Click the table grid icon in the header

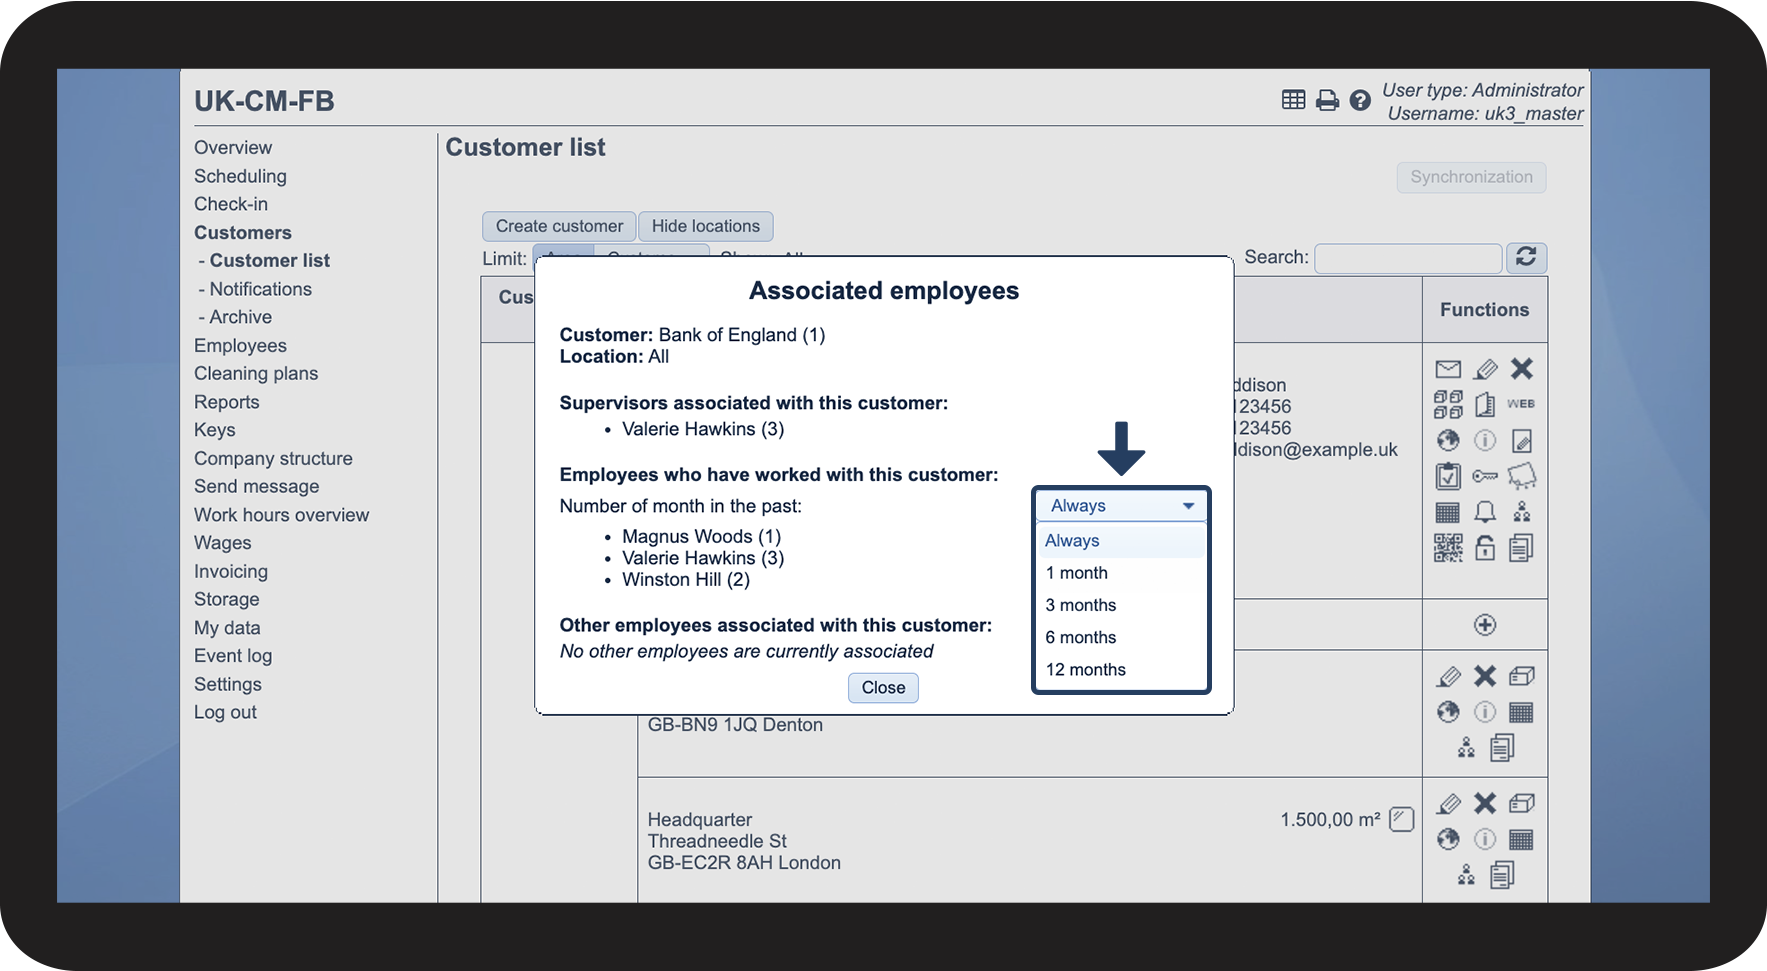click(1293, 100)
